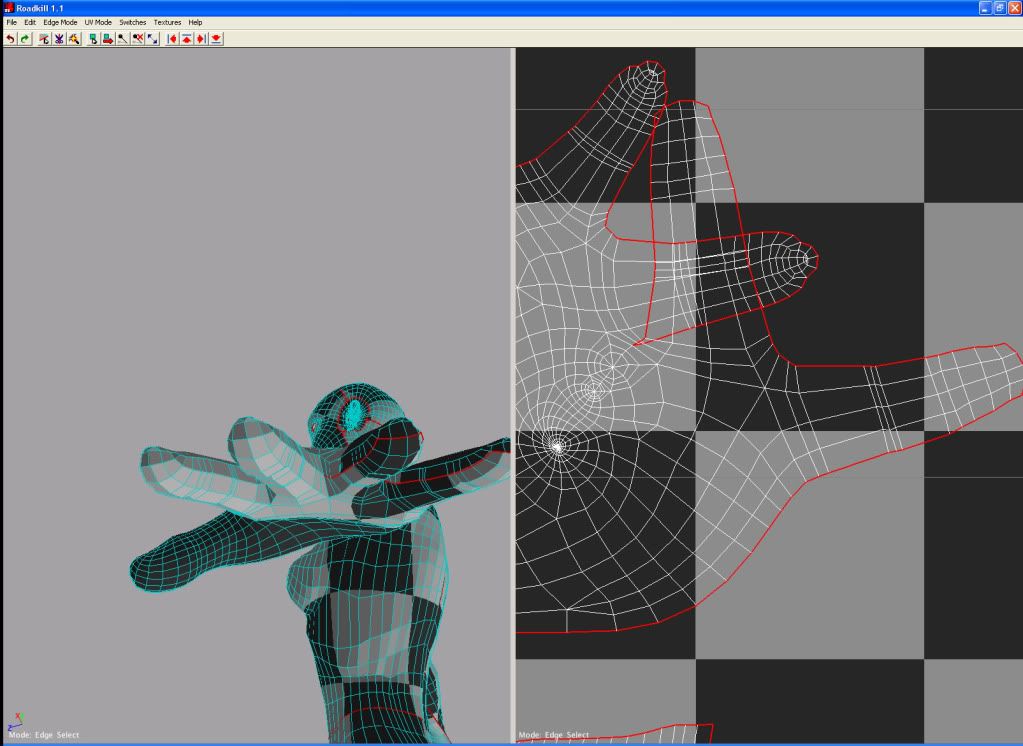
Task: Open the UV Mode menu
Action: click(x=98, y=22)
